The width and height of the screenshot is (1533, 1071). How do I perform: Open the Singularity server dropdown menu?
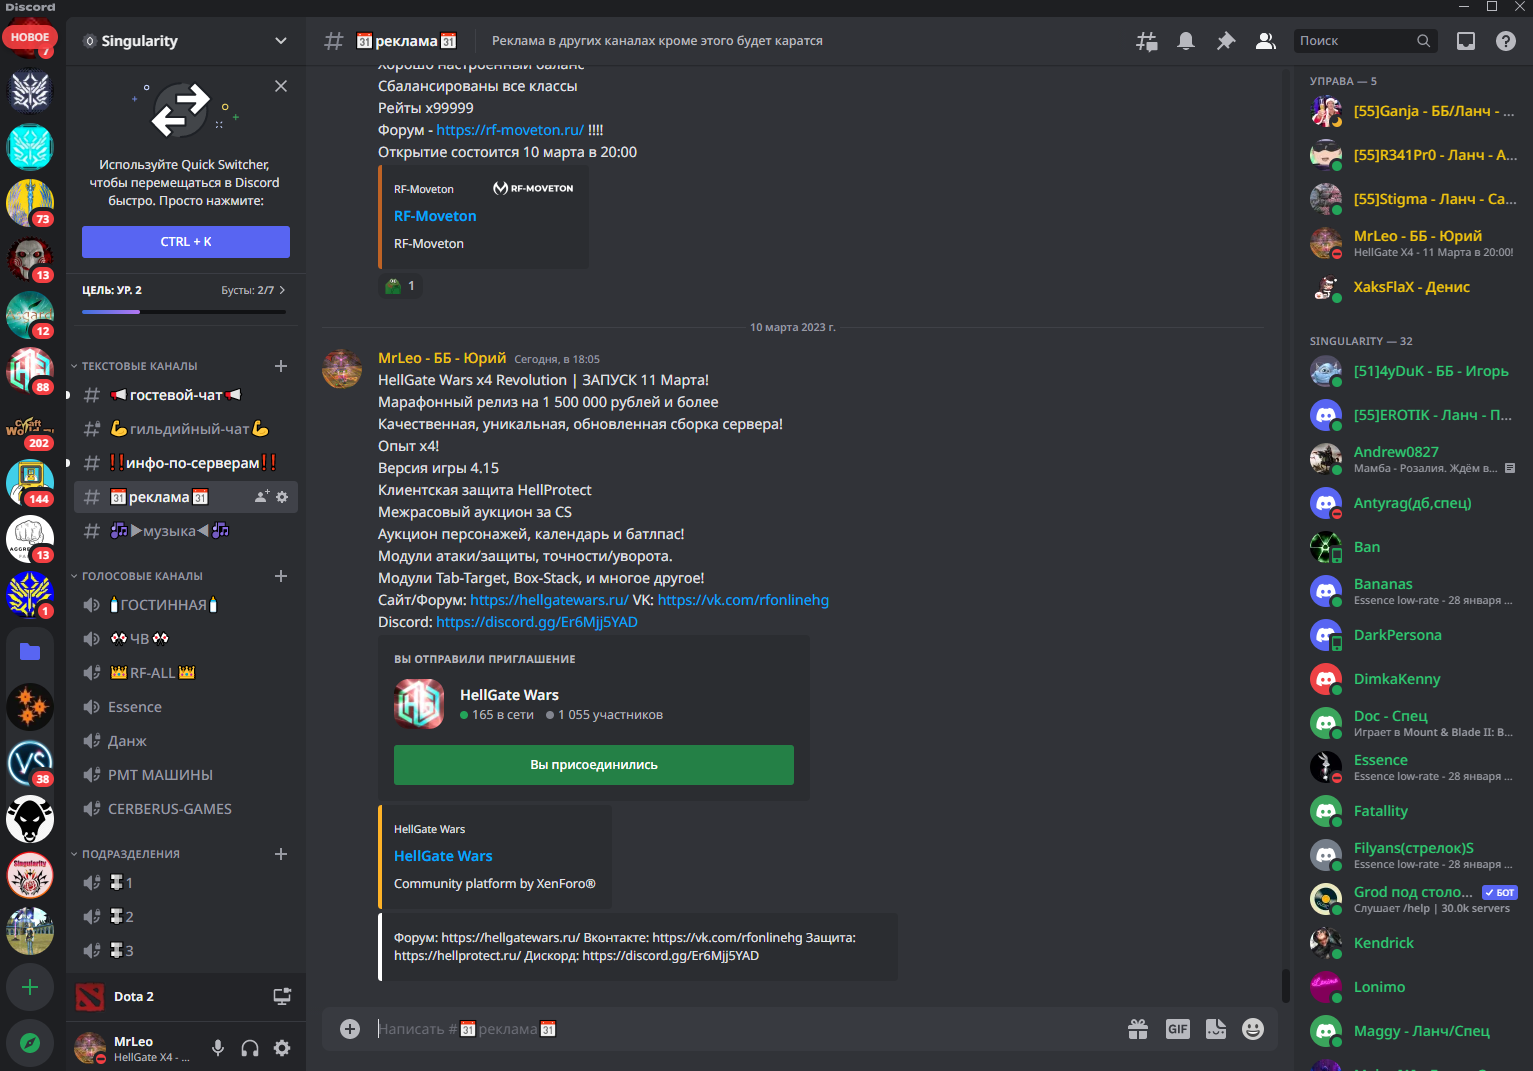pos(186,41)
